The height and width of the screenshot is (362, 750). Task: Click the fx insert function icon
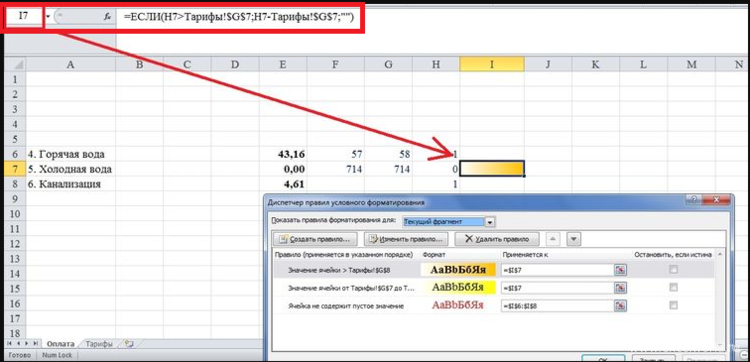(108, 16)
